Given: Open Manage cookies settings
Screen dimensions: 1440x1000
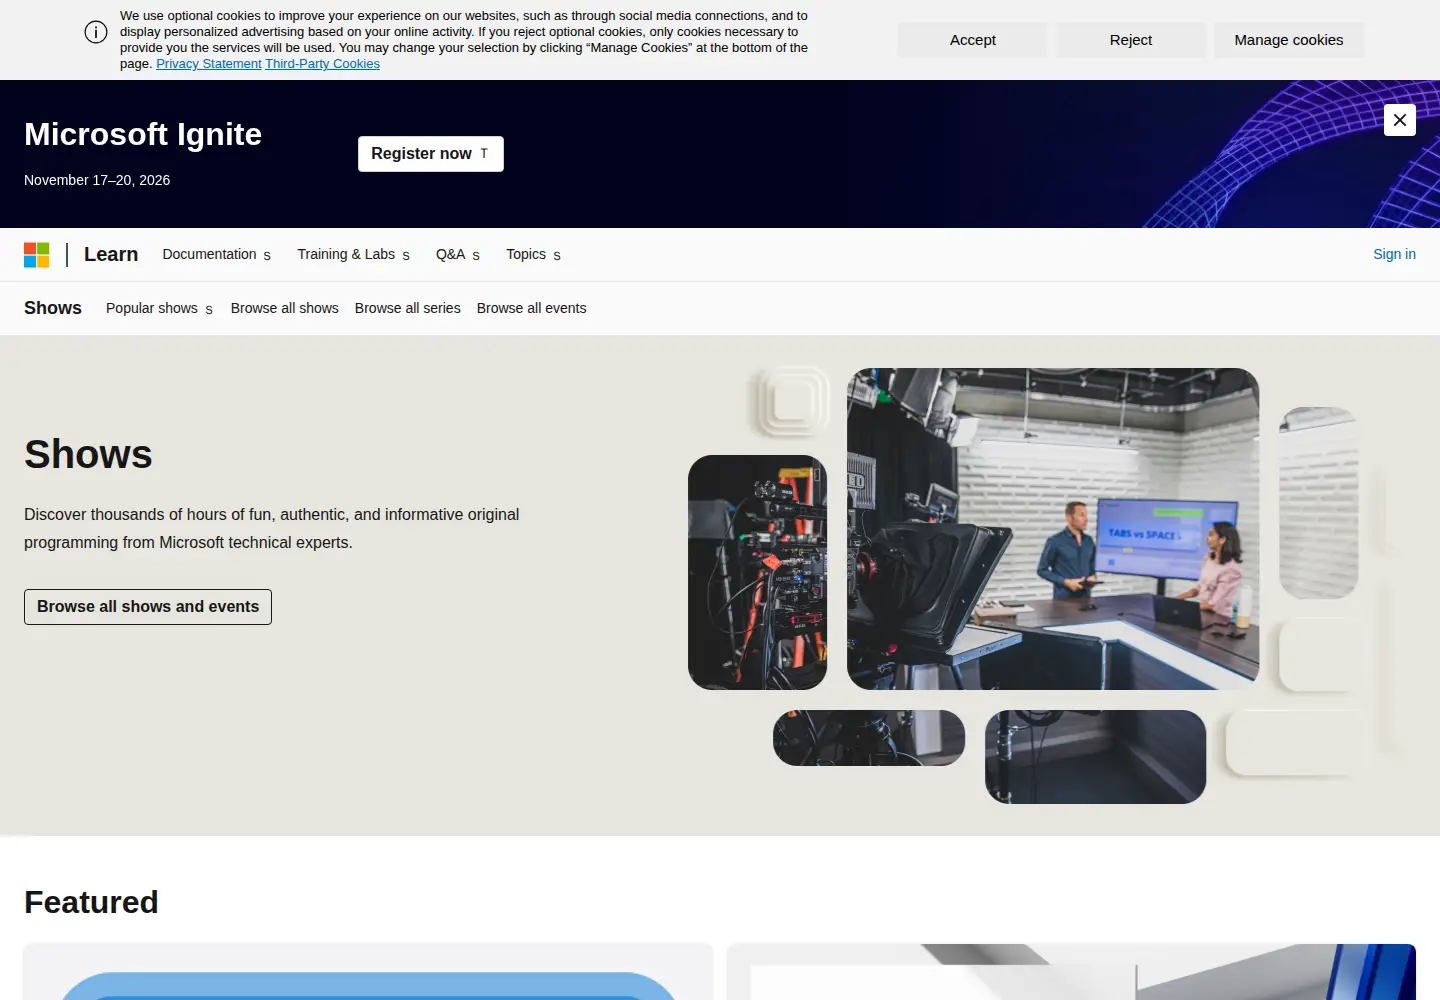Looking at the screenshot, I should coord(1289,40).
